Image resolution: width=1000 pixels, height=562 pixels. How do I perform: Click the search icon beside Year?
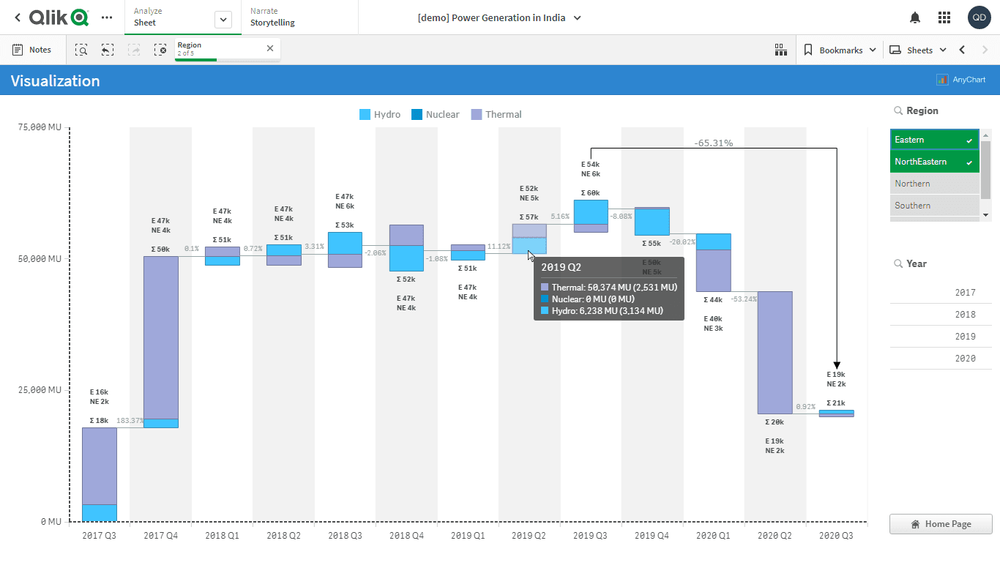897,264
